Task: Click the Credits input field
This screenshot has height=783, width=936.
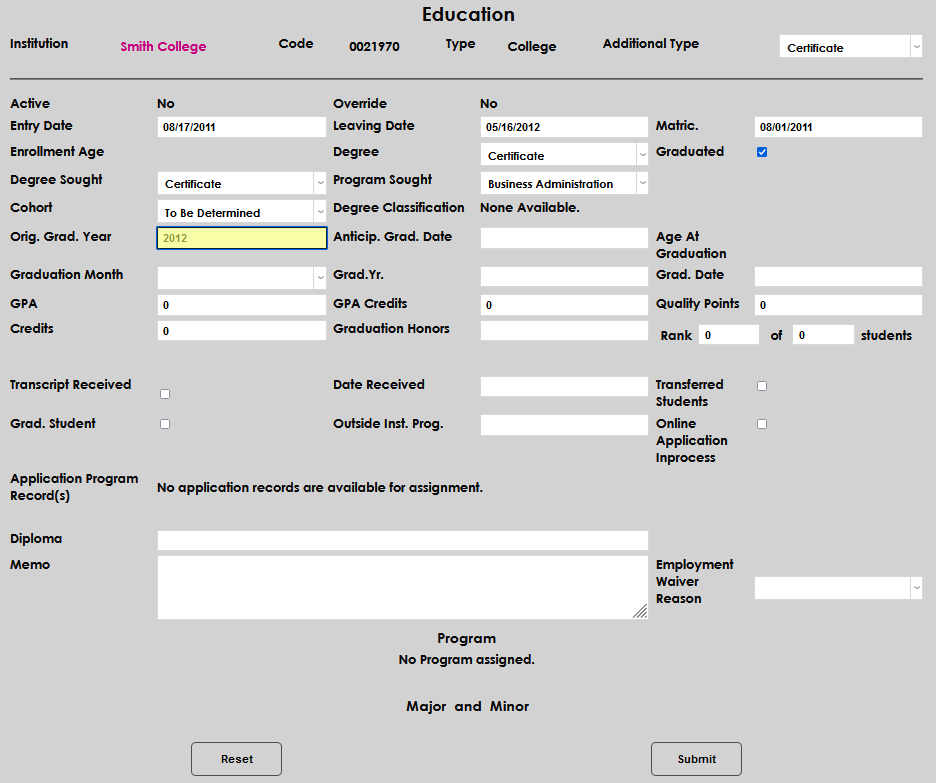Action: 242,331
